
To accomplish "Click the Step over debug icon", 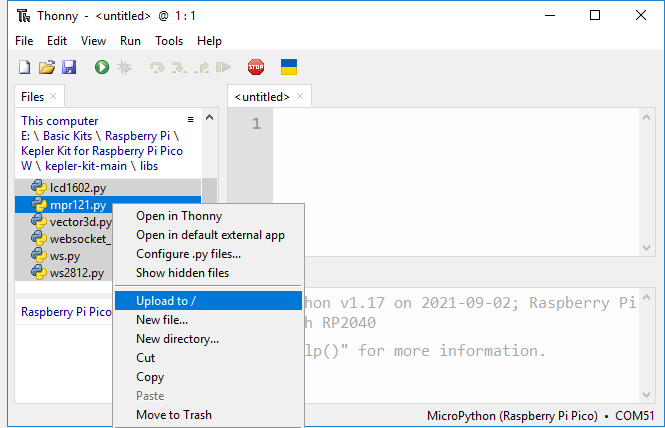I will [x=157, y=67].
